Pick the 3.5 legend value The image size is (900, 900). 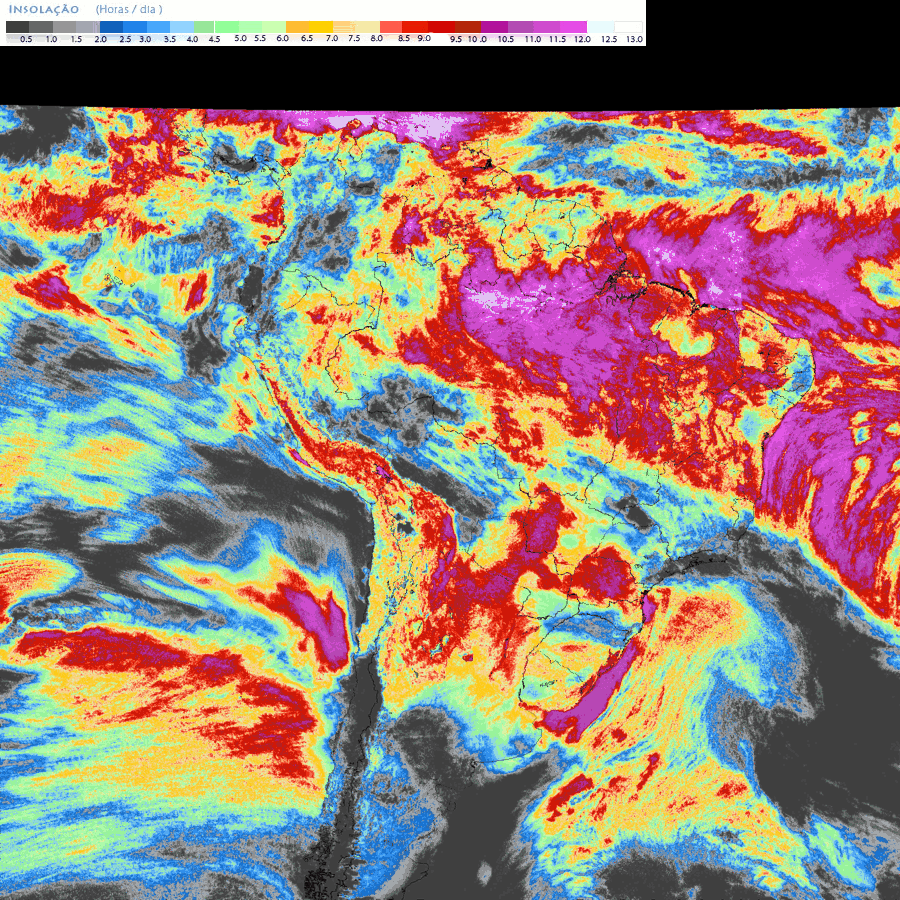[170, 40]
